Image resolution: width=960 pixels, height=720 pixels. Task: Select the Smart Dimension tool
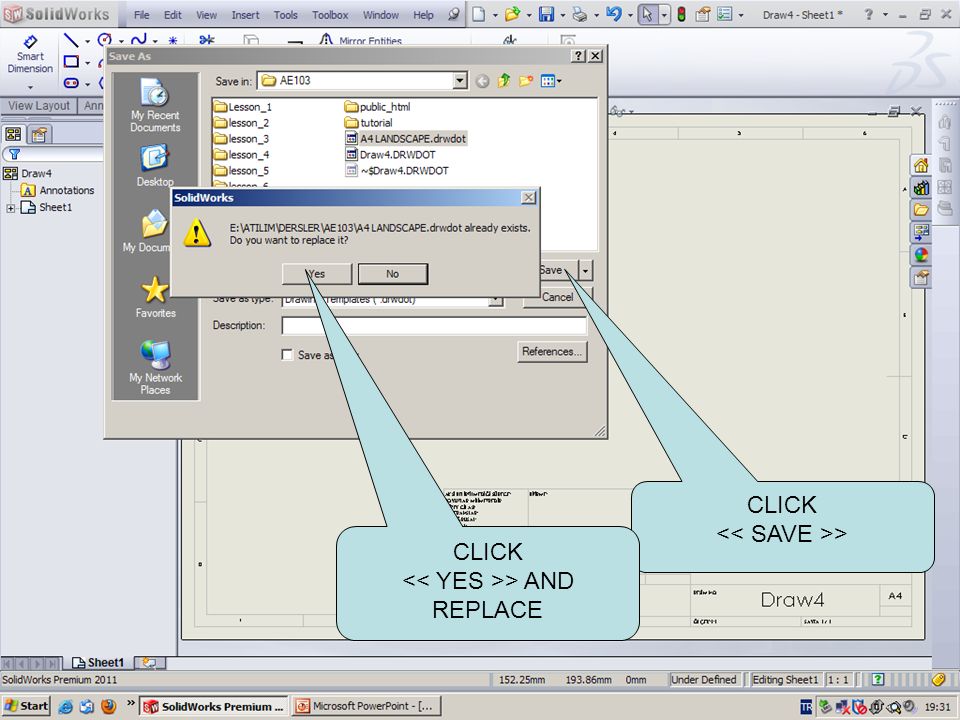click(x=30, y=54)
